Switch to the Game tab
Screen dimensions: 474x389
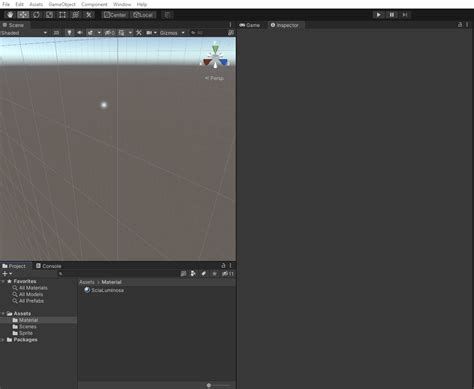point(250,25)
